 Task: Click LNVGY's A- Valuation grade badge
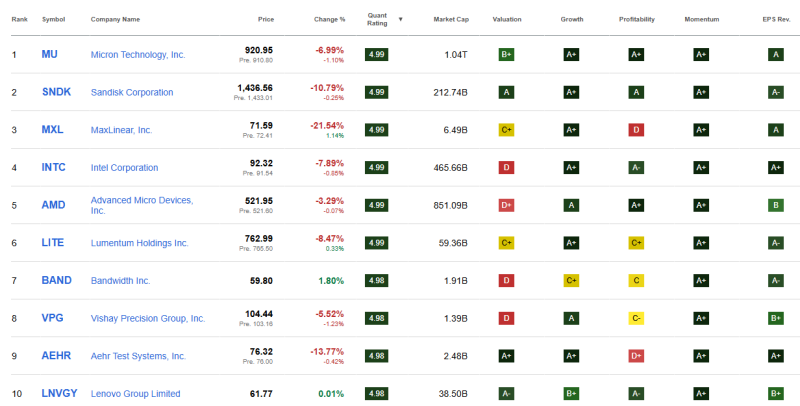pos(506,394)
